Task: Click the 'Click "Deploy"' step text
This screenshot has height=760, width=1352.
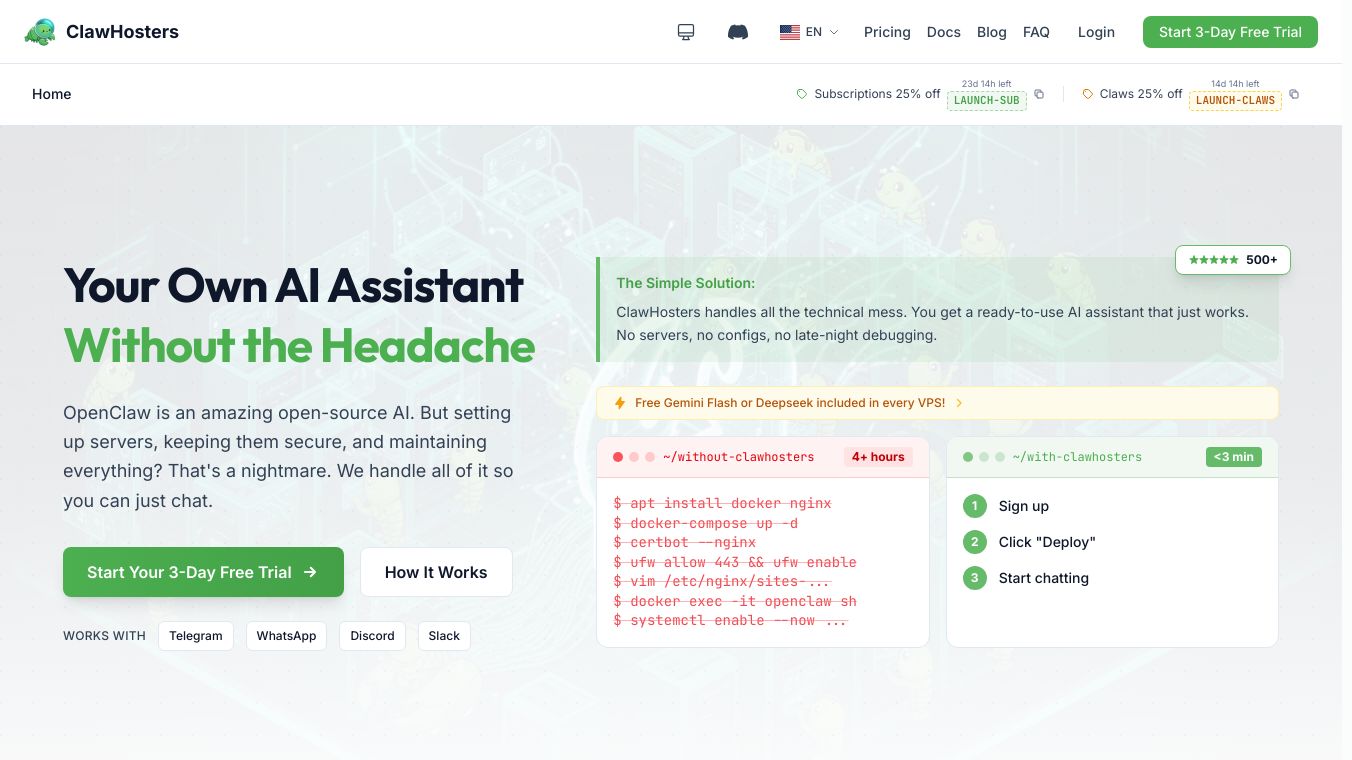Action: [1047, 542]
